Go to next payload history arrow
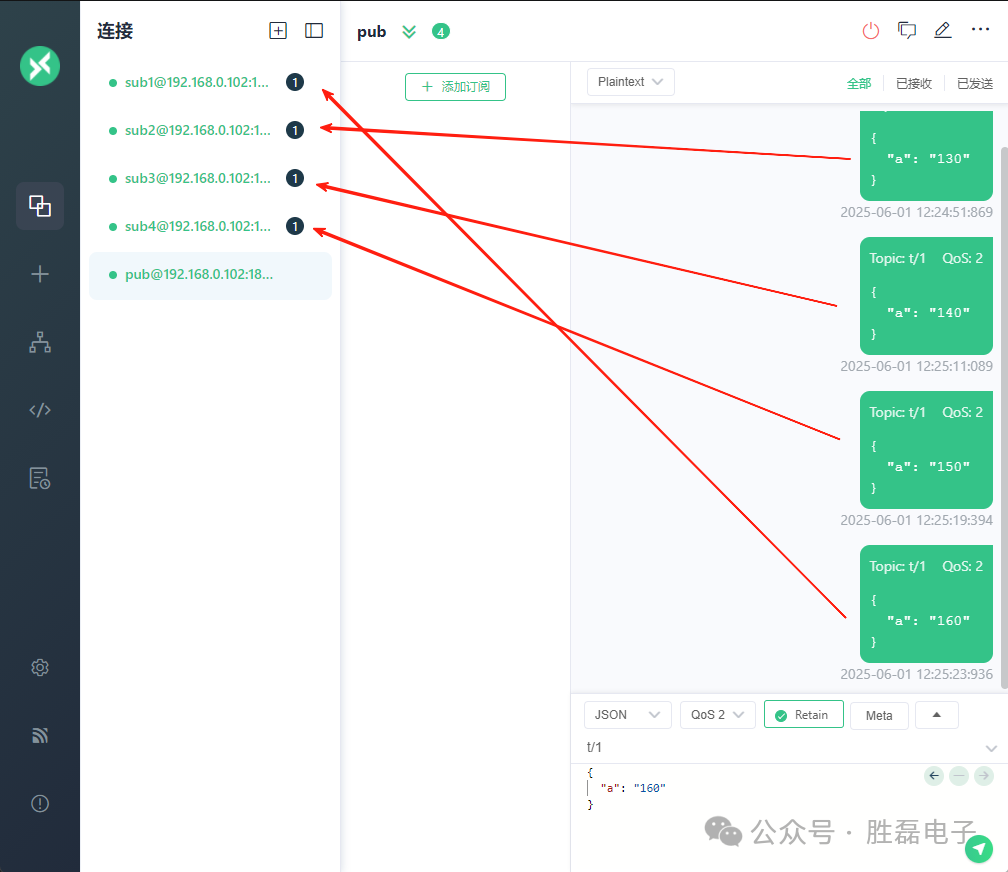 pos(984,776)
